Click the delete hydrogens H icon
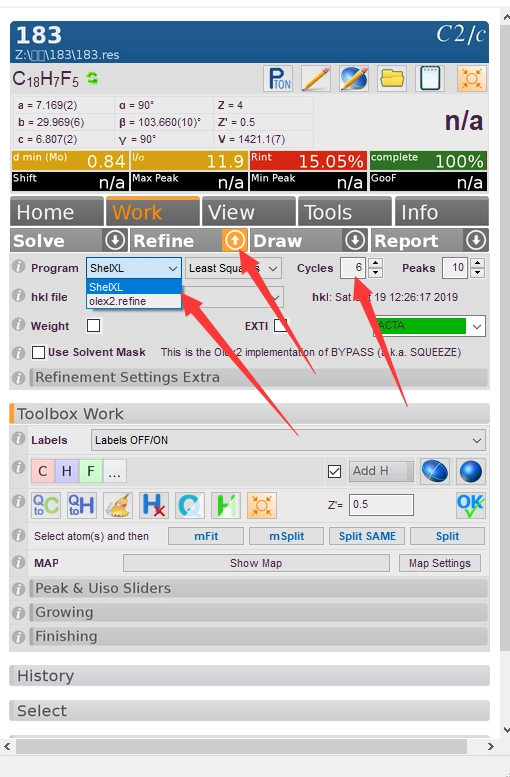Screen dimensions: 510x777 click(154, 505)
